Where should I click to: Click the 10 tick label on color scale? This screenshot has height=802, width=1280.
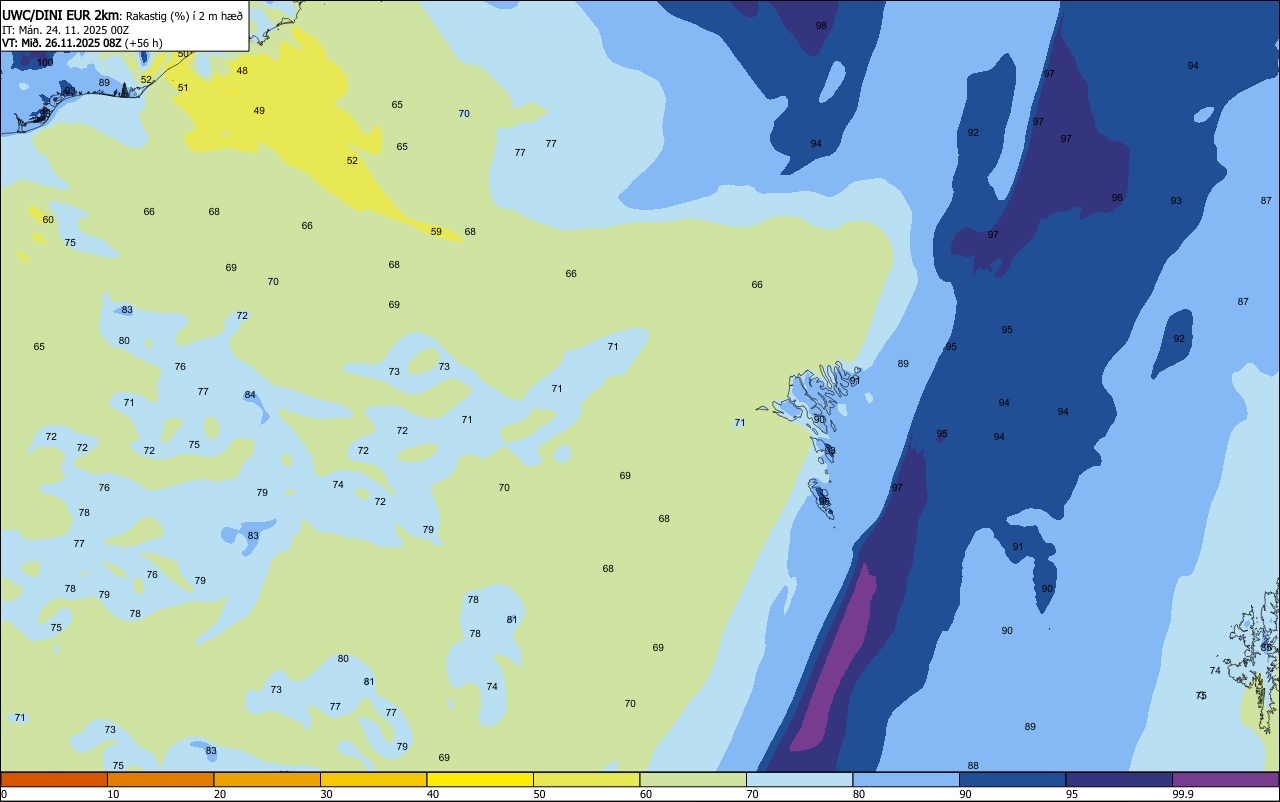click(113, 794)
